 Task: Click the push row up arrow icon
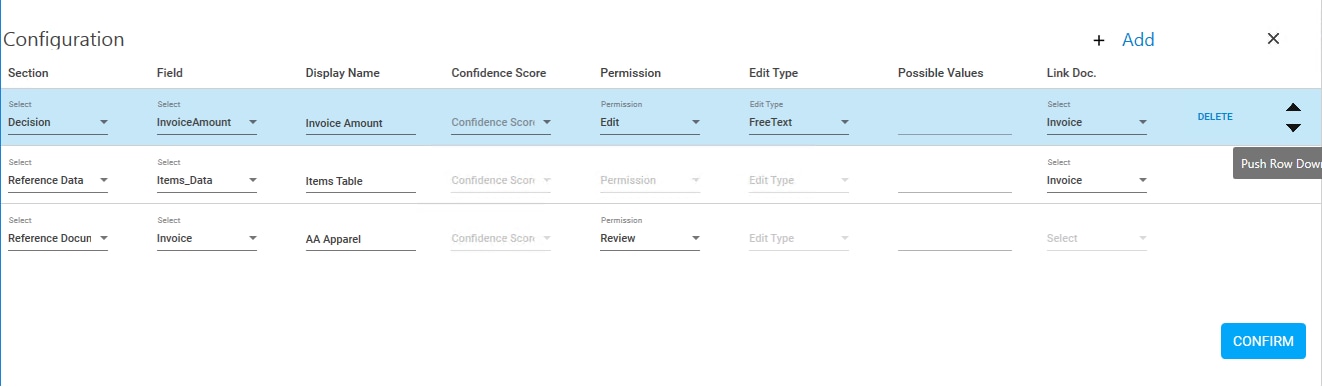[1293, 107]
